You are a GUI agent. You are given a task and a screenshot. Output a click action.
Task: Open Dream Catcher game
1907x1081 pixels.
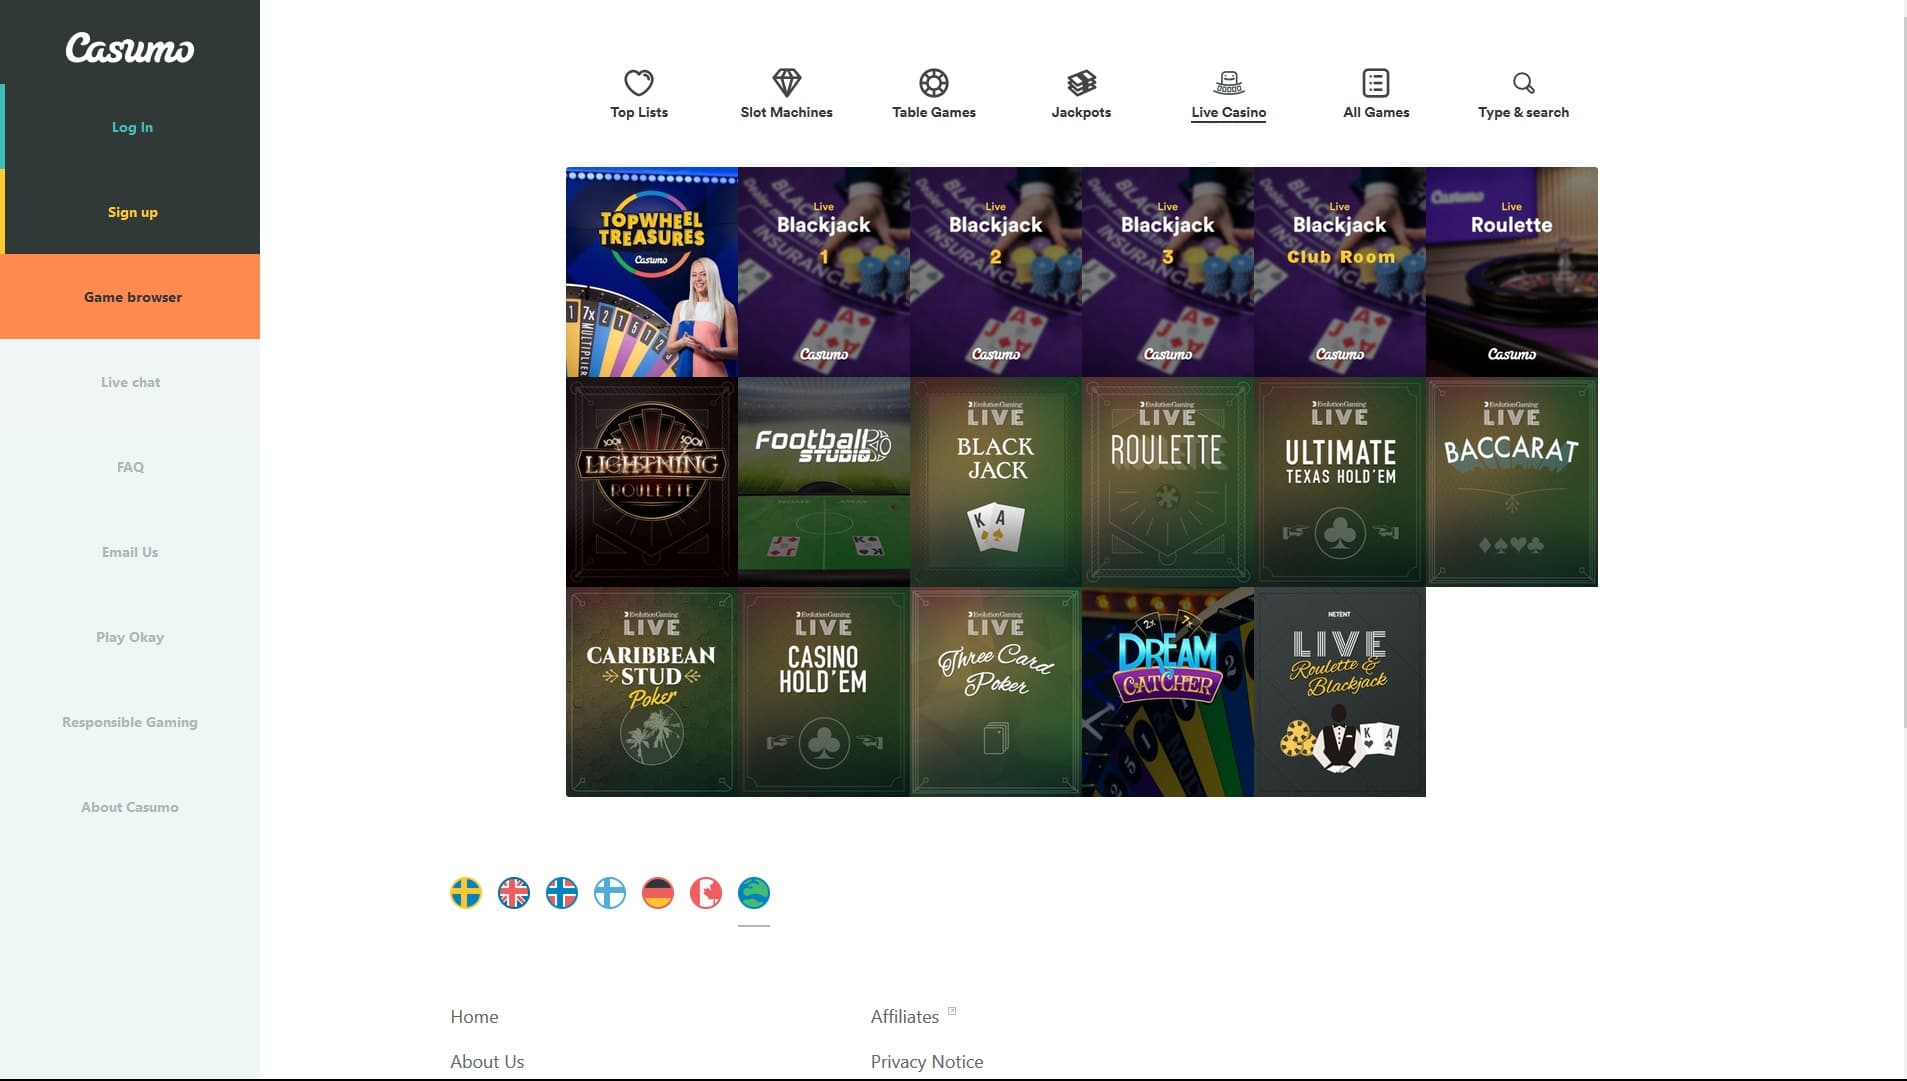(1168, 692)
